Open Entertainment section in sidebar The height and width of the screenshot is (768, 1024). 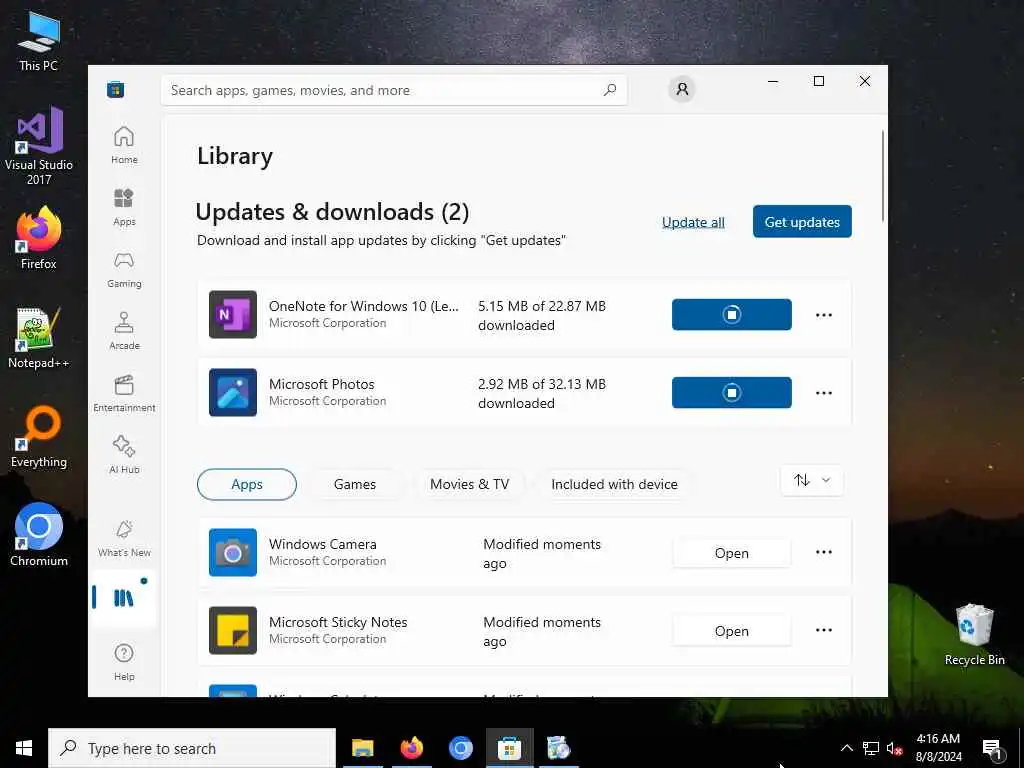pos(124,393)
